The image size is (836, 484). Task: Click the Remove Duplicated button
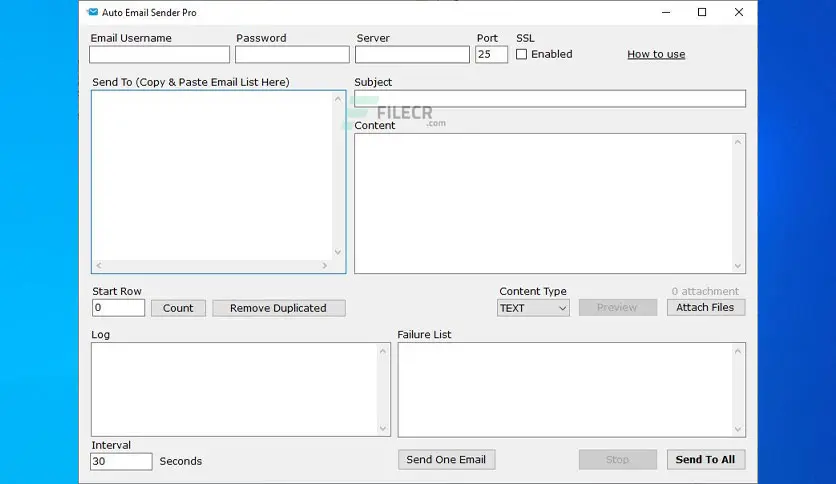tap(278, 308)
